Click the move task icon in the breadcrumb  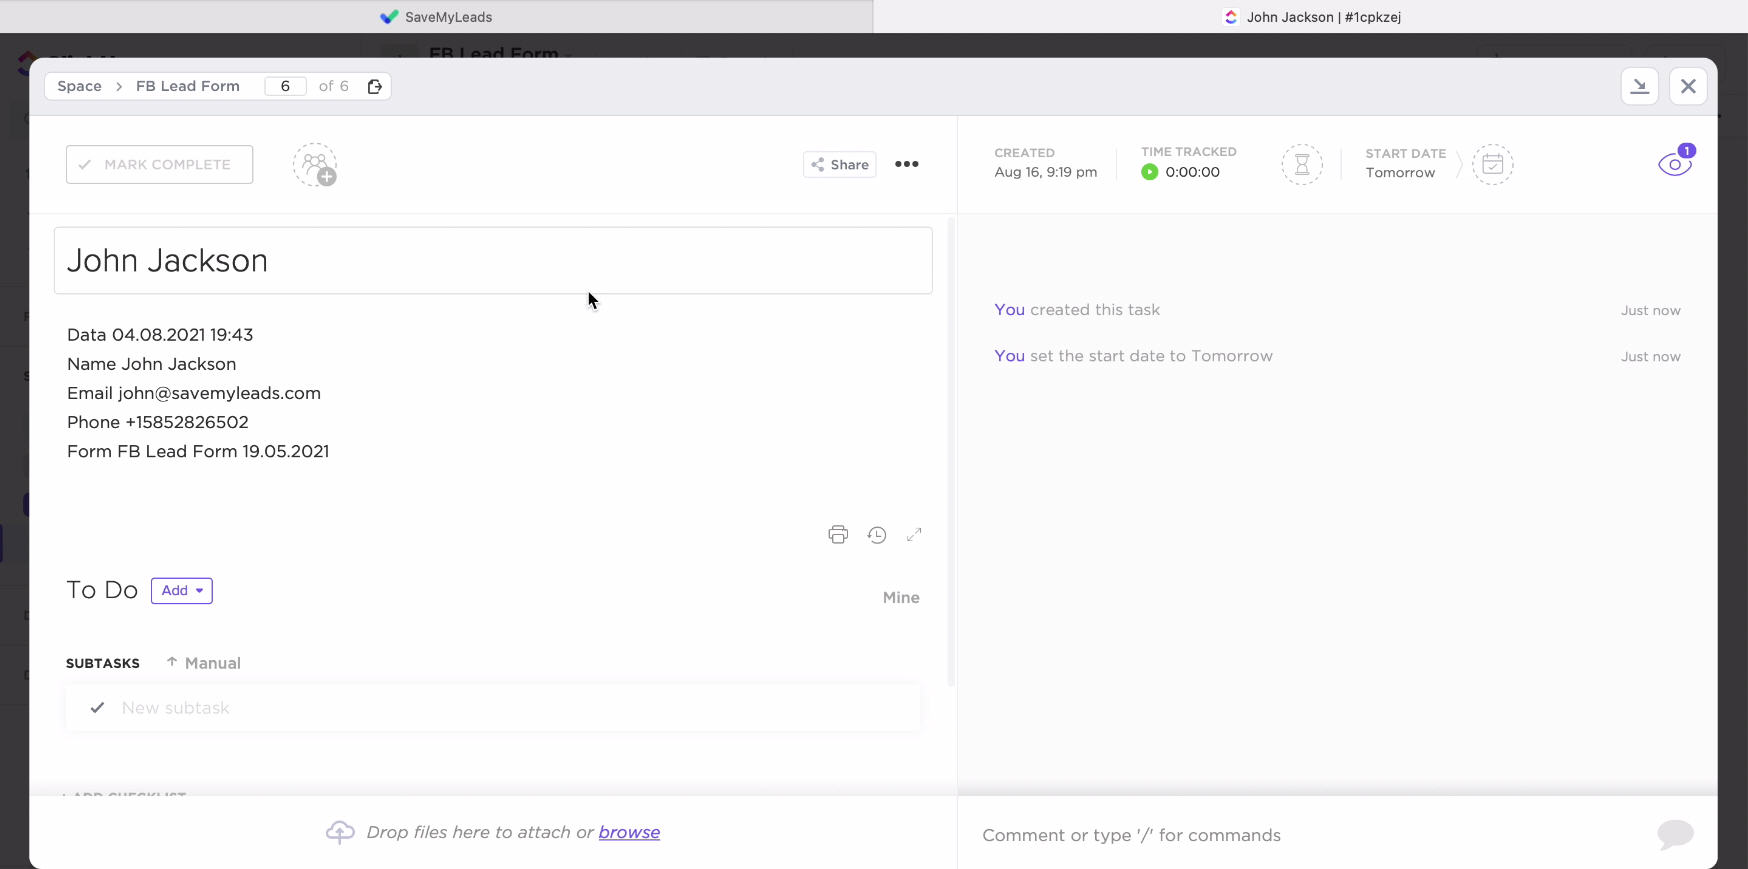pyautogui.click(x=375, y=86)
